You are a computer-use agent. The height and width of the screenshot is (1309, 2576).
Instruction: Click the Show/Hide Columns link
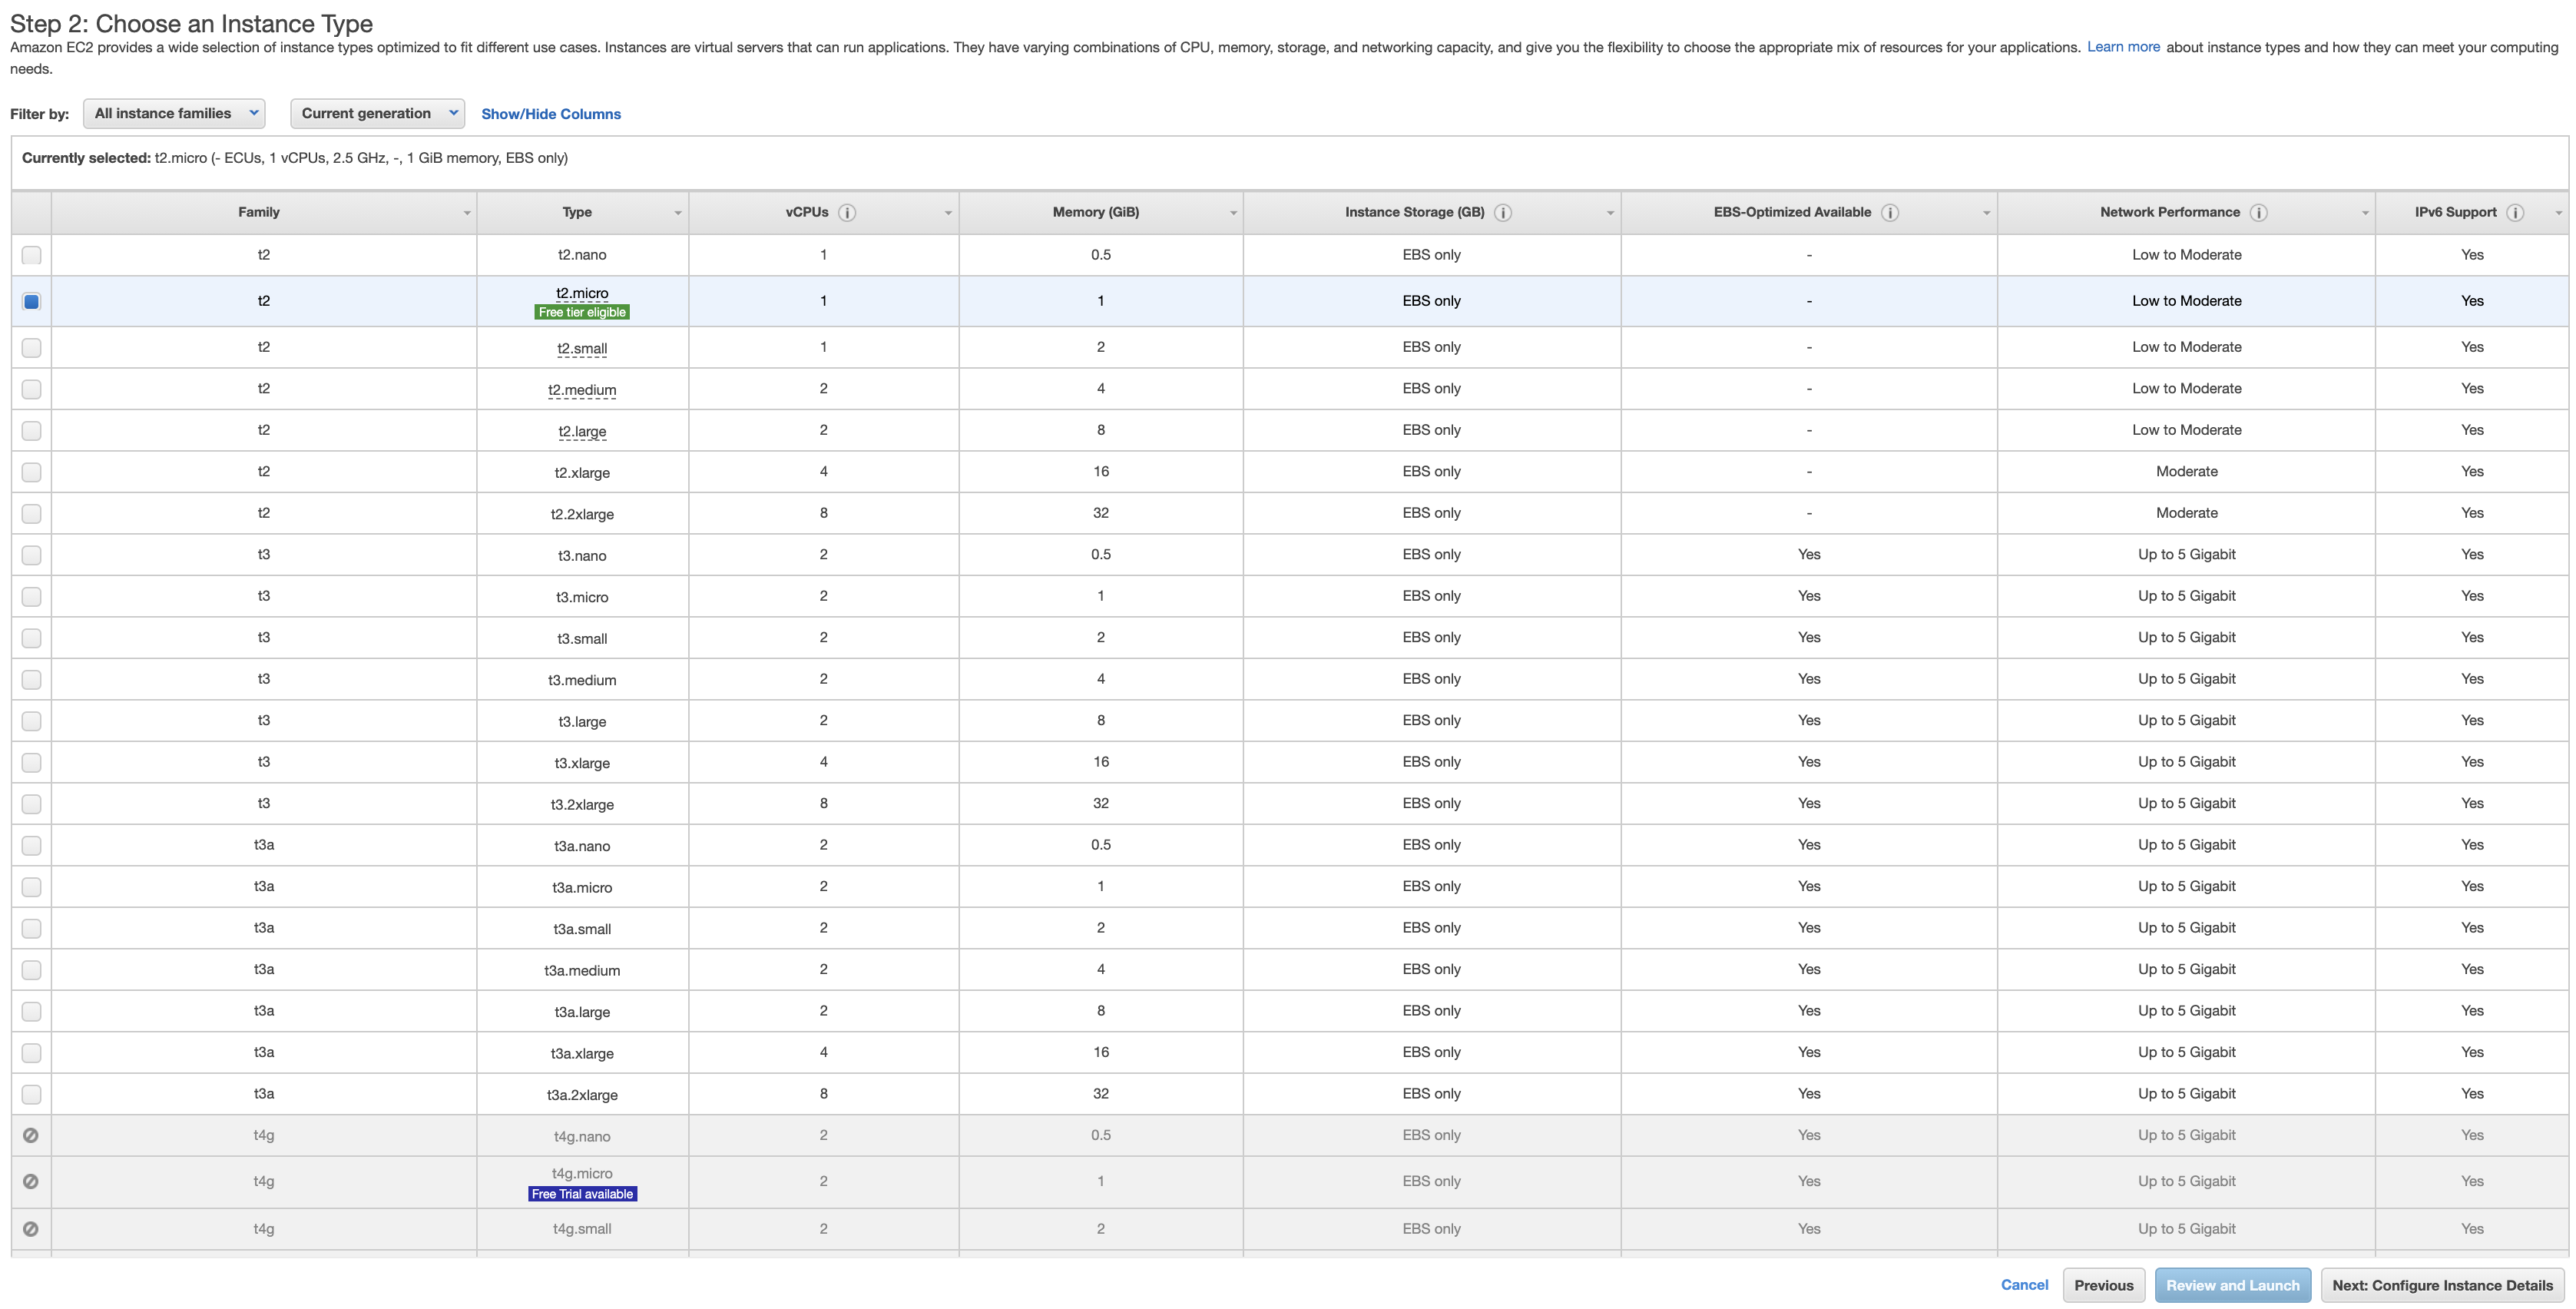(551, 114)
